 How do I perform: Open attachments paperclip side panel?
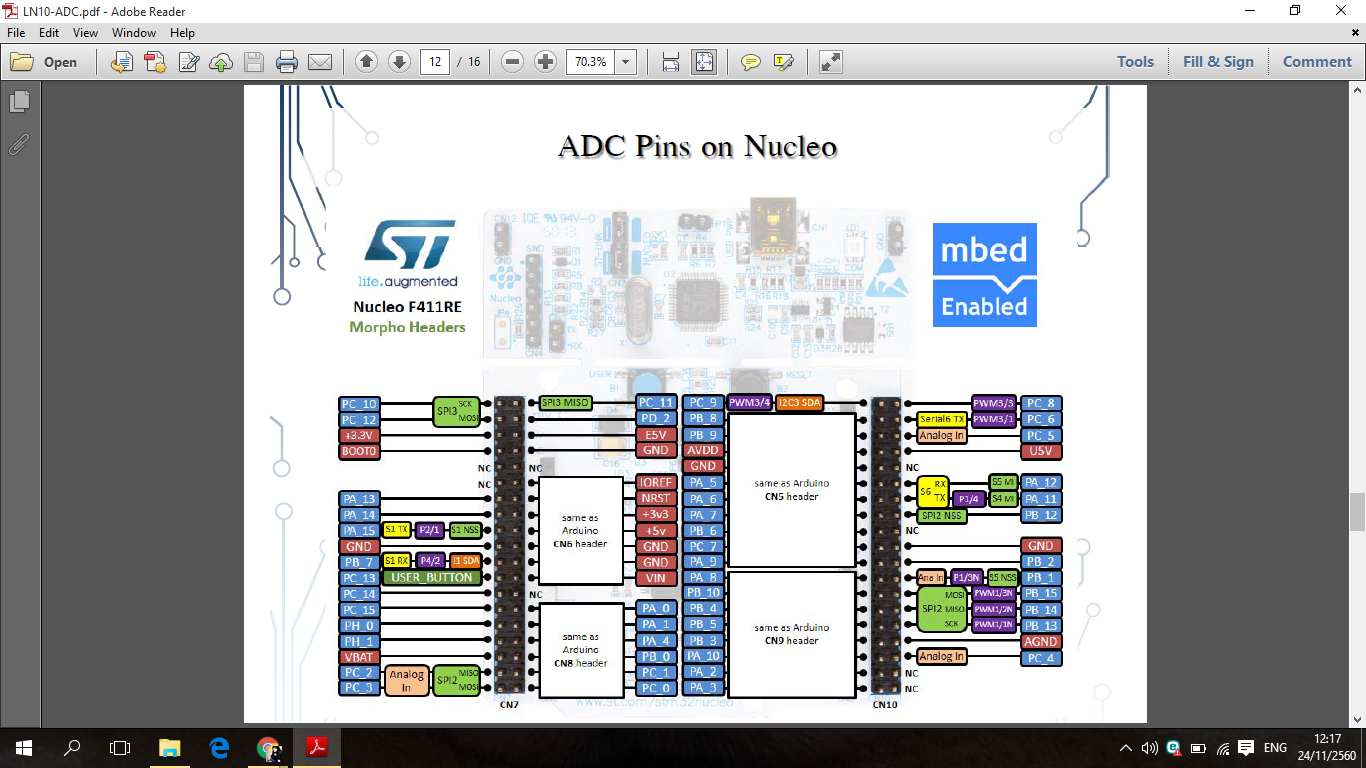pos(19,144)
